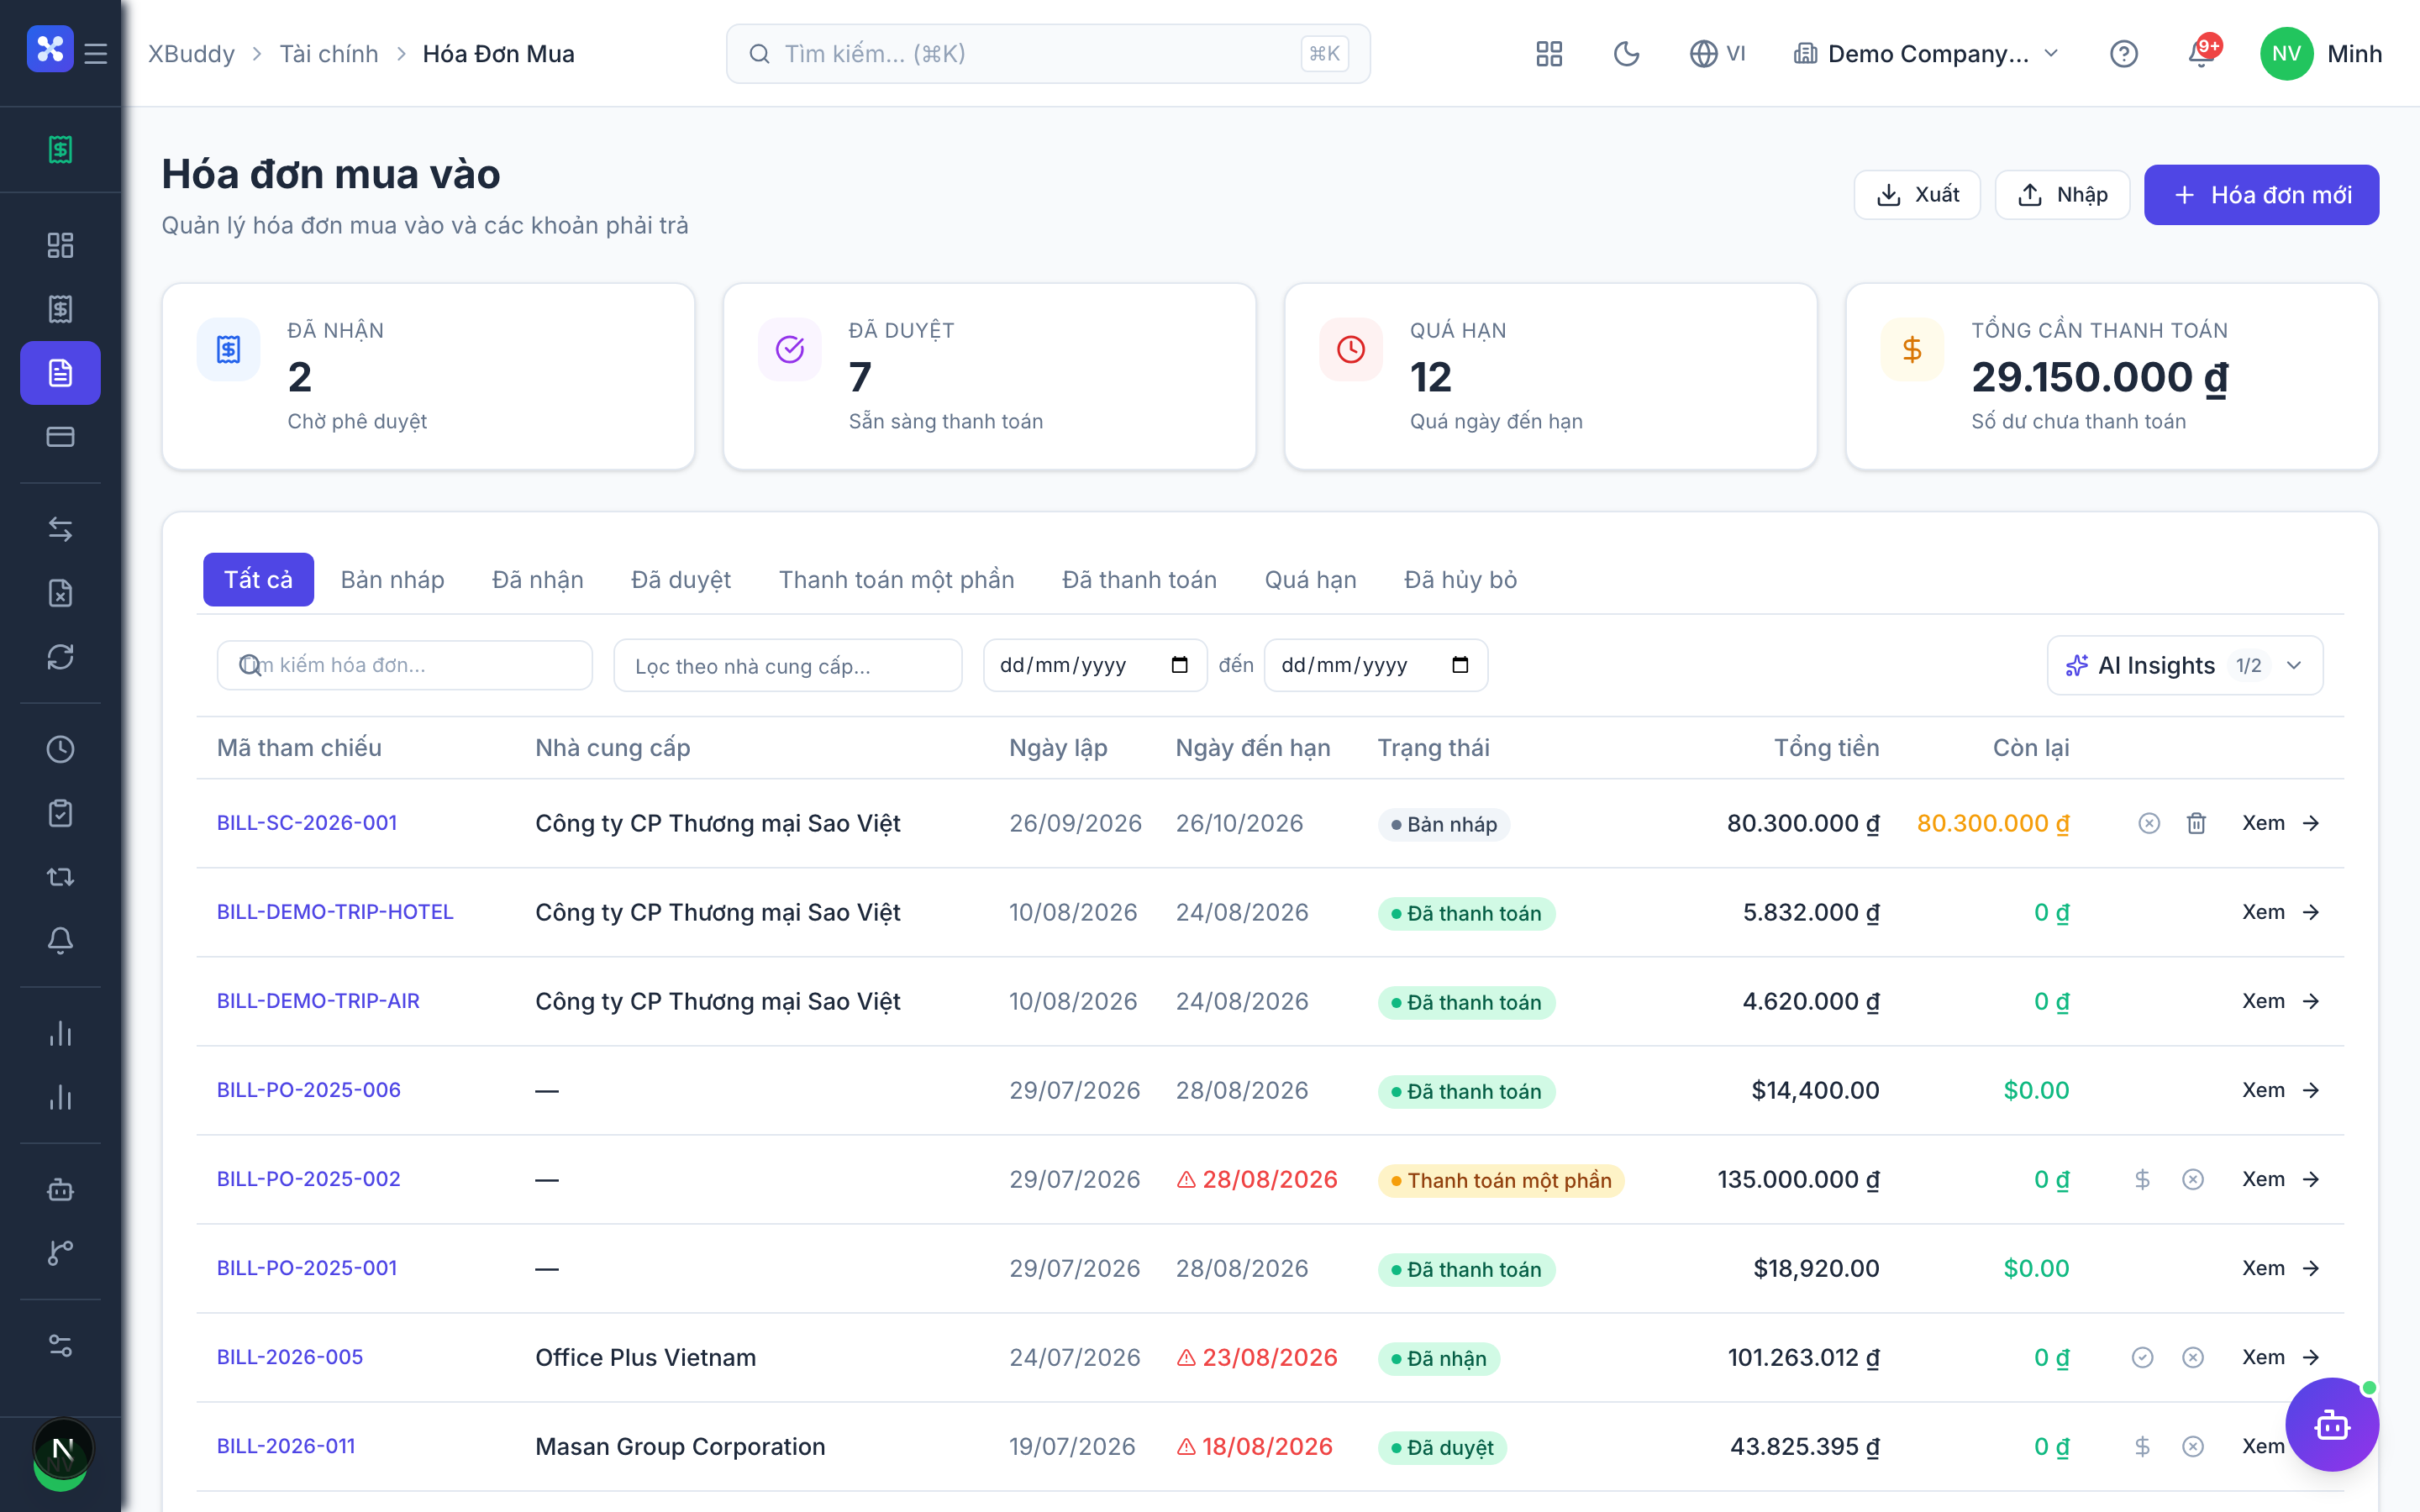Open the supplier filter Lọc theo nhà cung cấp
The height and width of the screenshot is (1512, 2420).
(x=788, y=665)
